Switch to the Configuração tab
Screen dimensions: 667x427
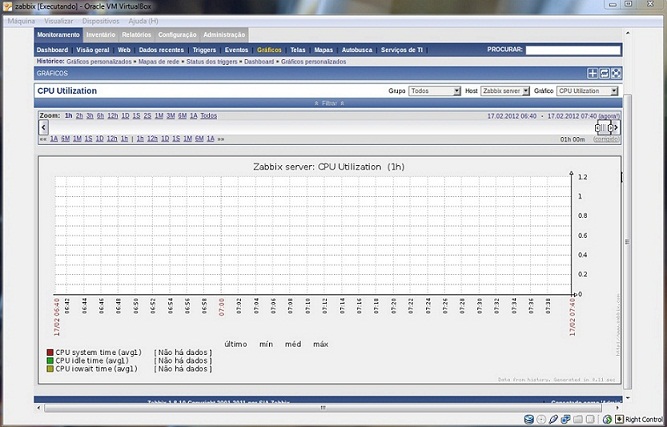pyautogui.click(x=177, y=35)
